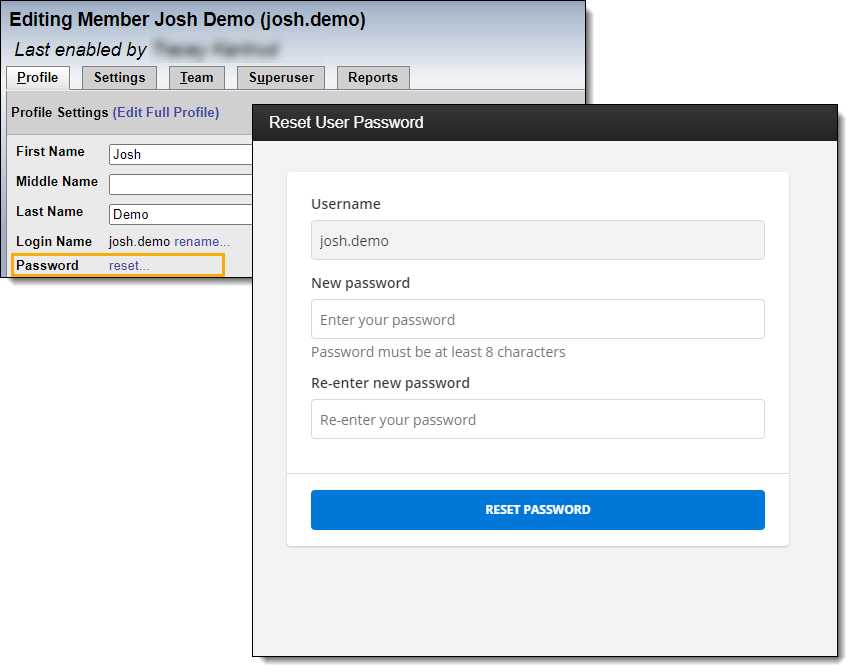Focus the Last Name field containing Demo
853x672 pixels.
coord(181,214)
